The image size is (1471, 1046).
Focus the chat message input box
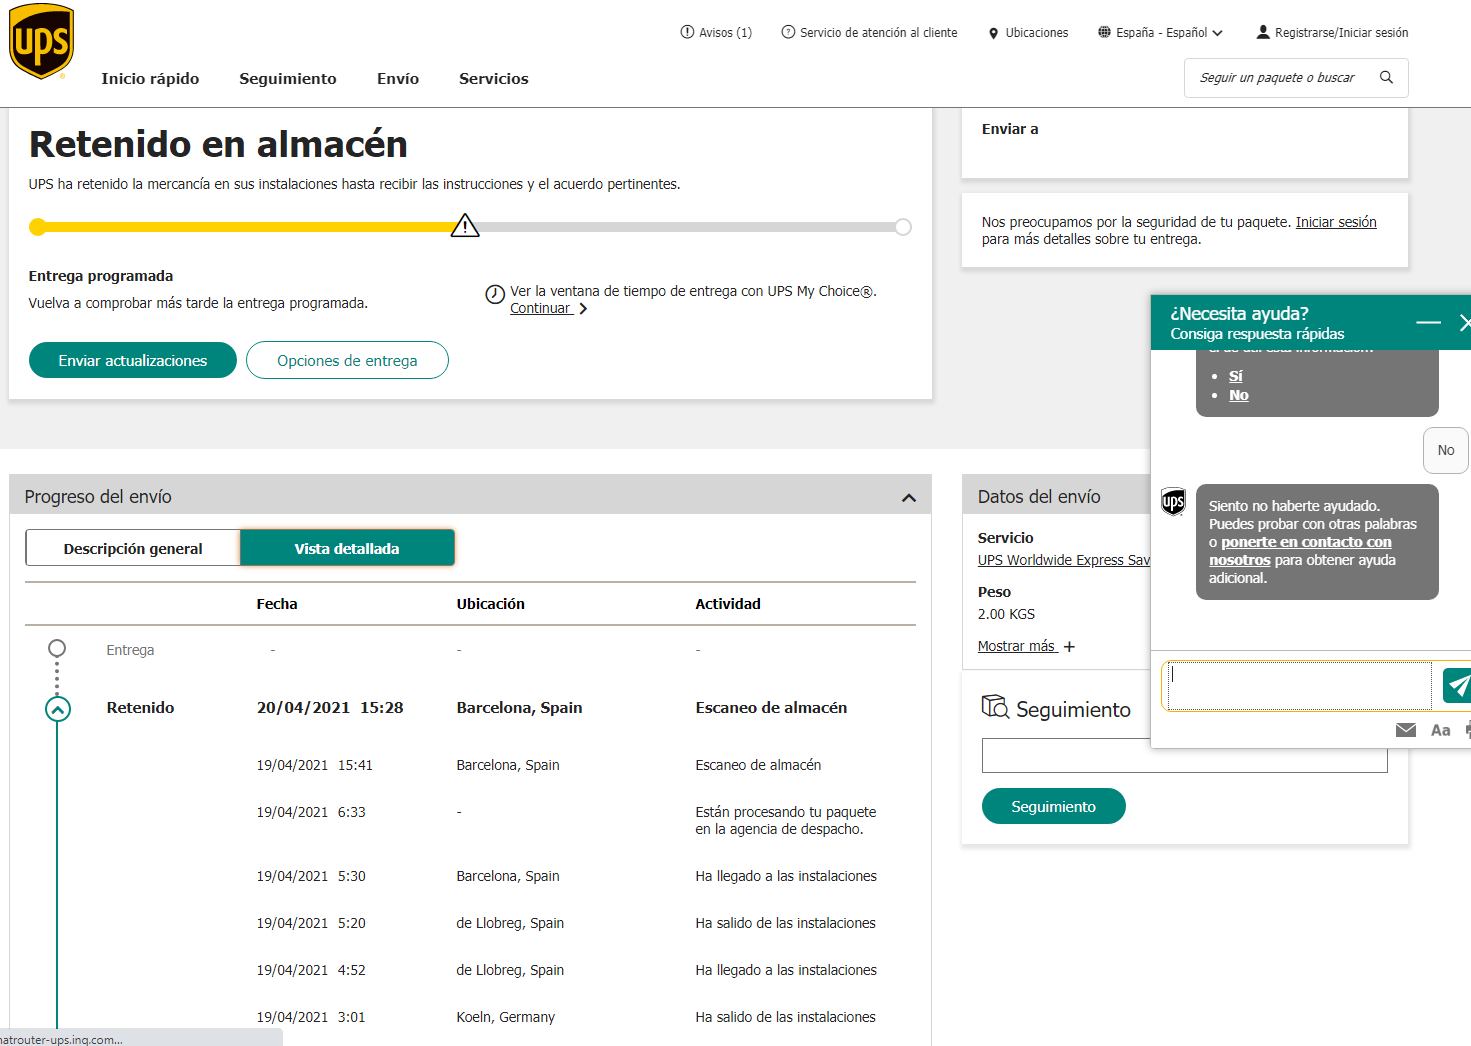(x=1298, y=686)
